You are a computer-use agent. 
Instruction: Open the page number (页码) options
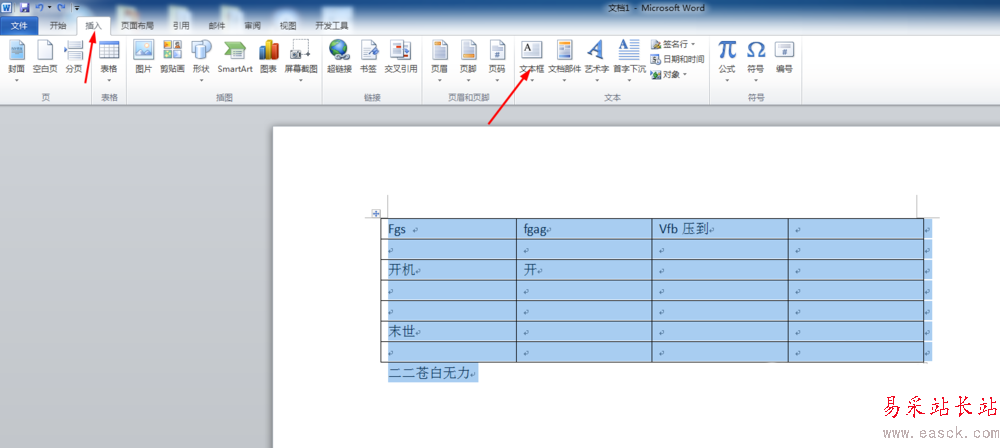497,59
